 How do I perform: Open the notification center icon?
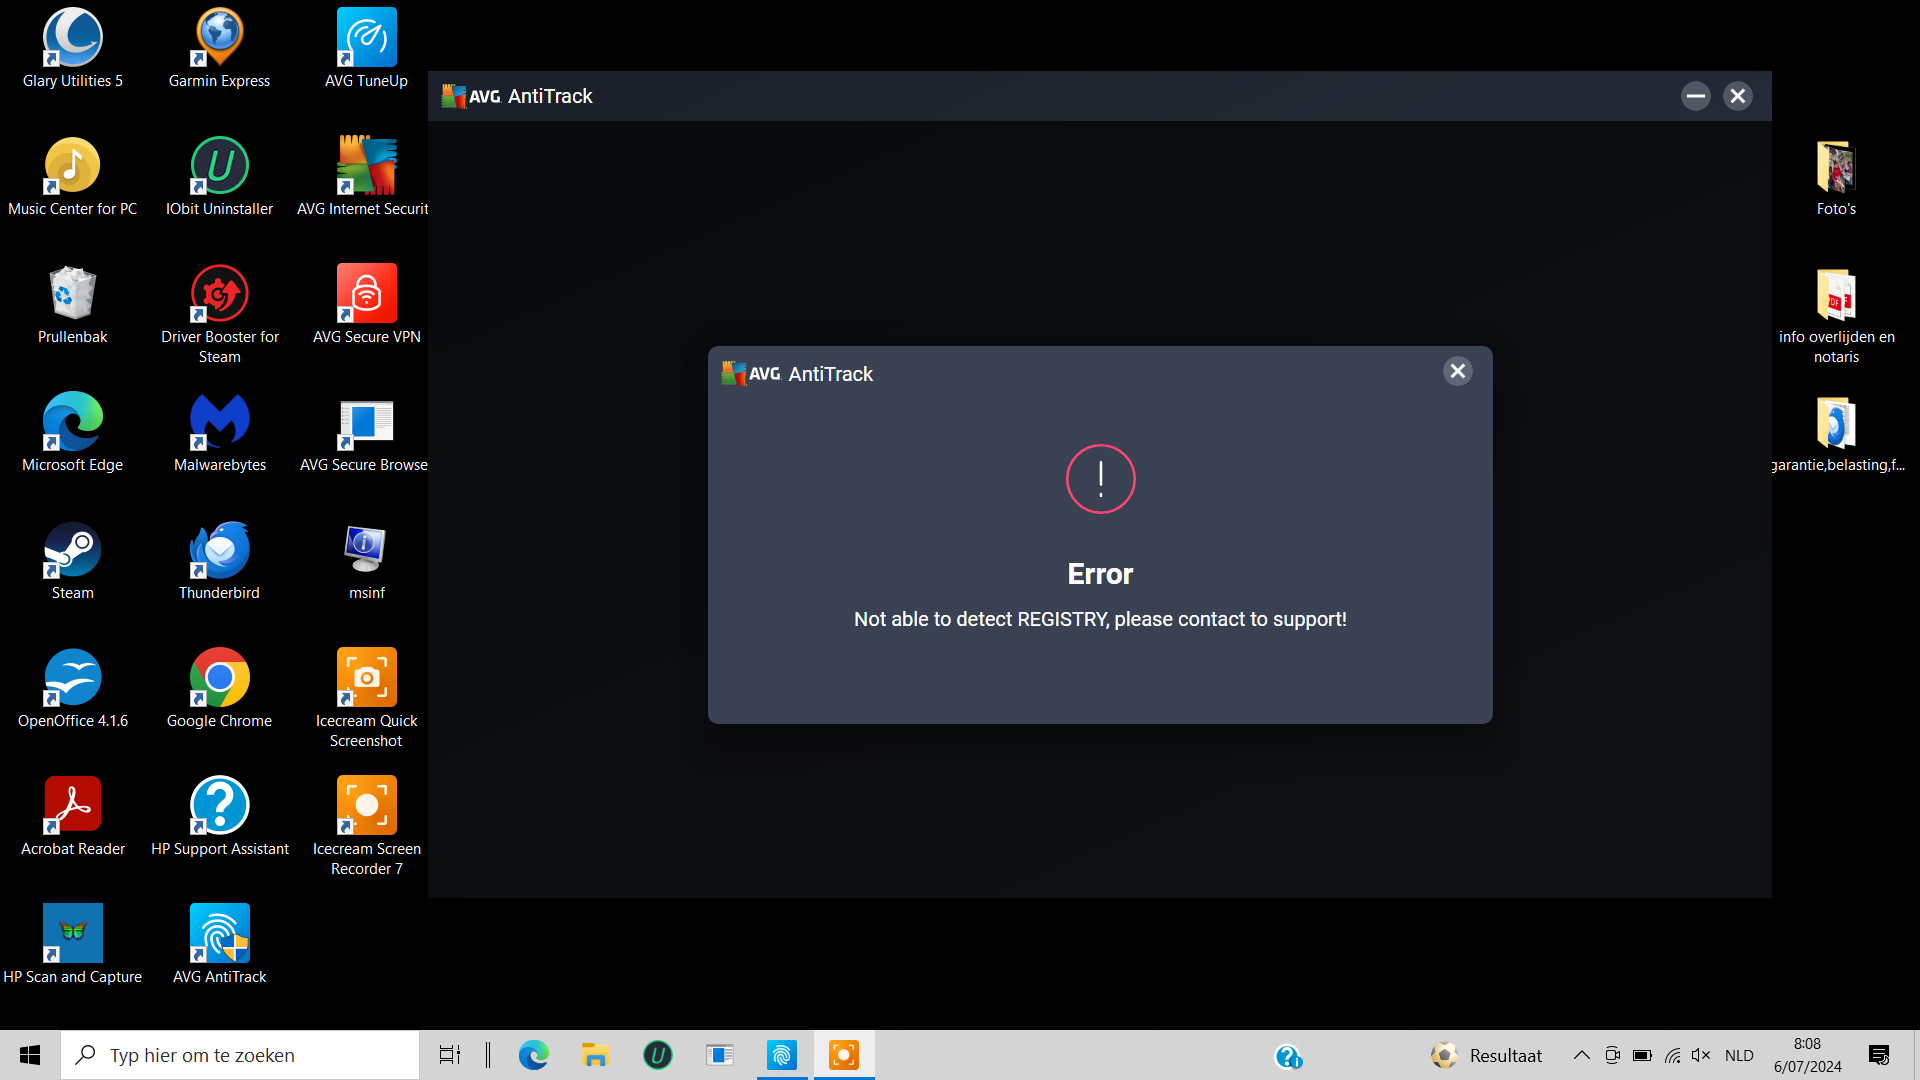pos(1879,1055)
